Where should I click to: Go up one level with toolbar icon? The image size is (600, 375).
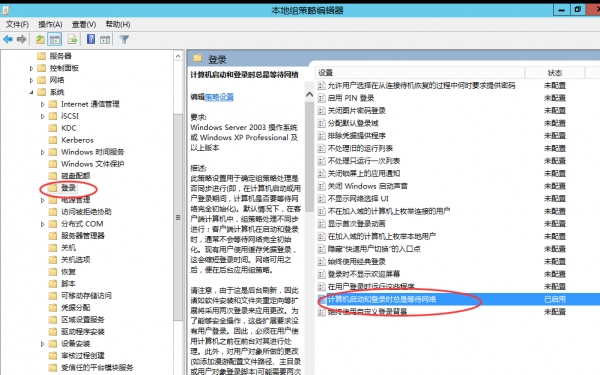click(x=40, y=39)
